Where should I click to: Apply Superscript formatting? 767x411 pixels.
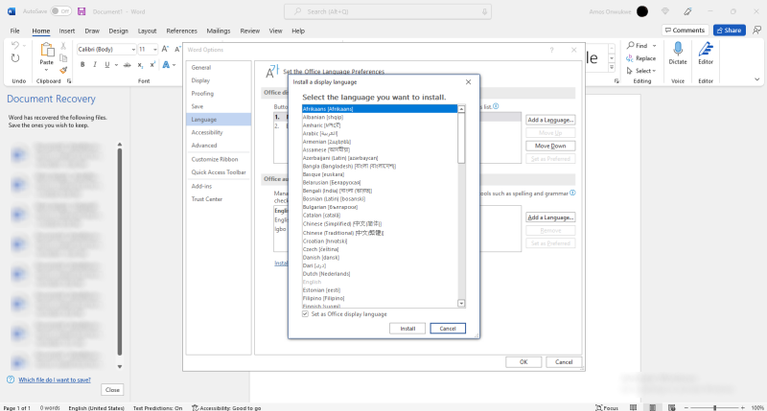pyautogui.click(x=153, y=65)
